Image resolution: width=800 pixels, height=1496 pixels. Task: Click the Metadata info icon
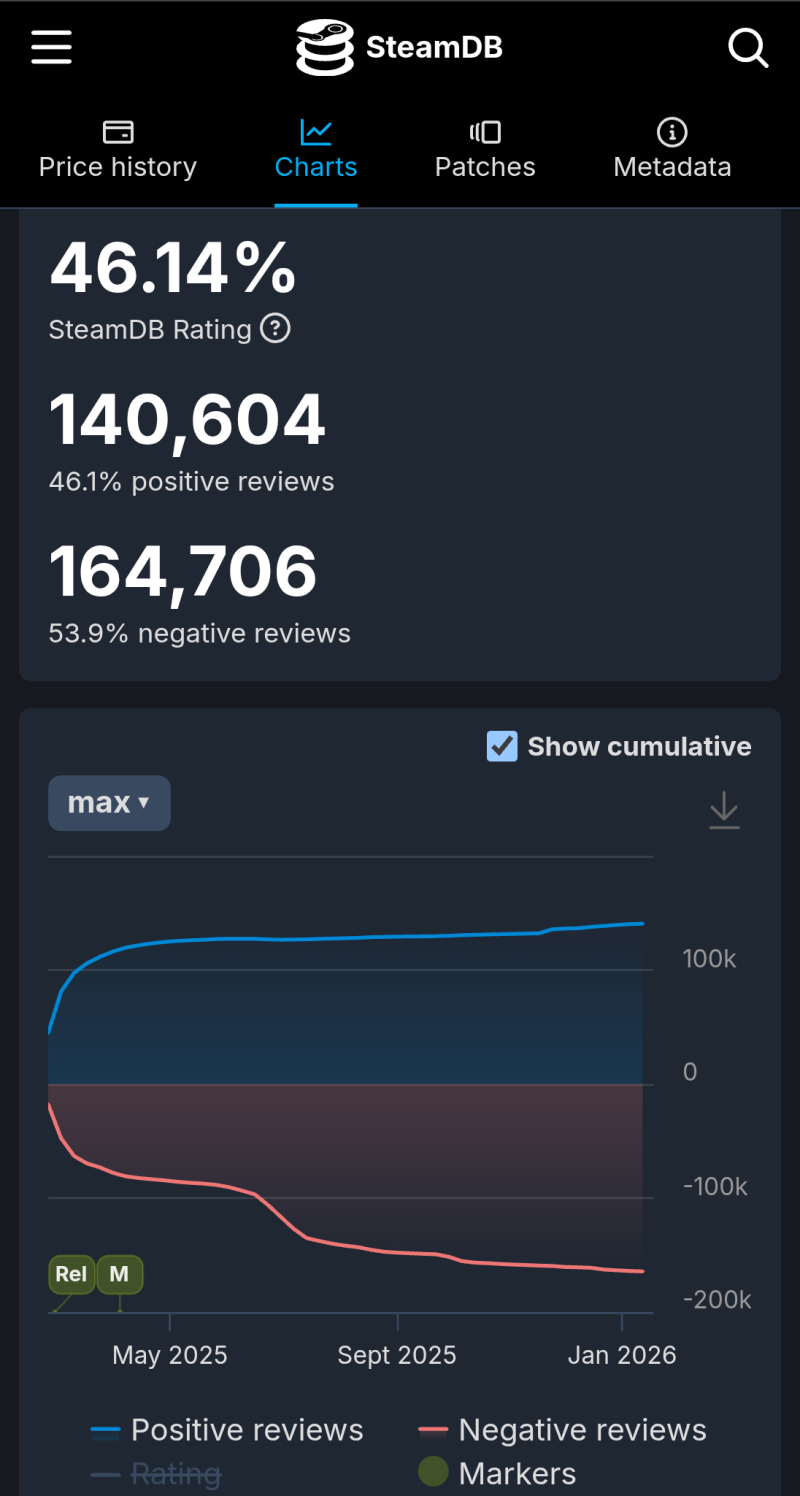click(x=672, y=132)
